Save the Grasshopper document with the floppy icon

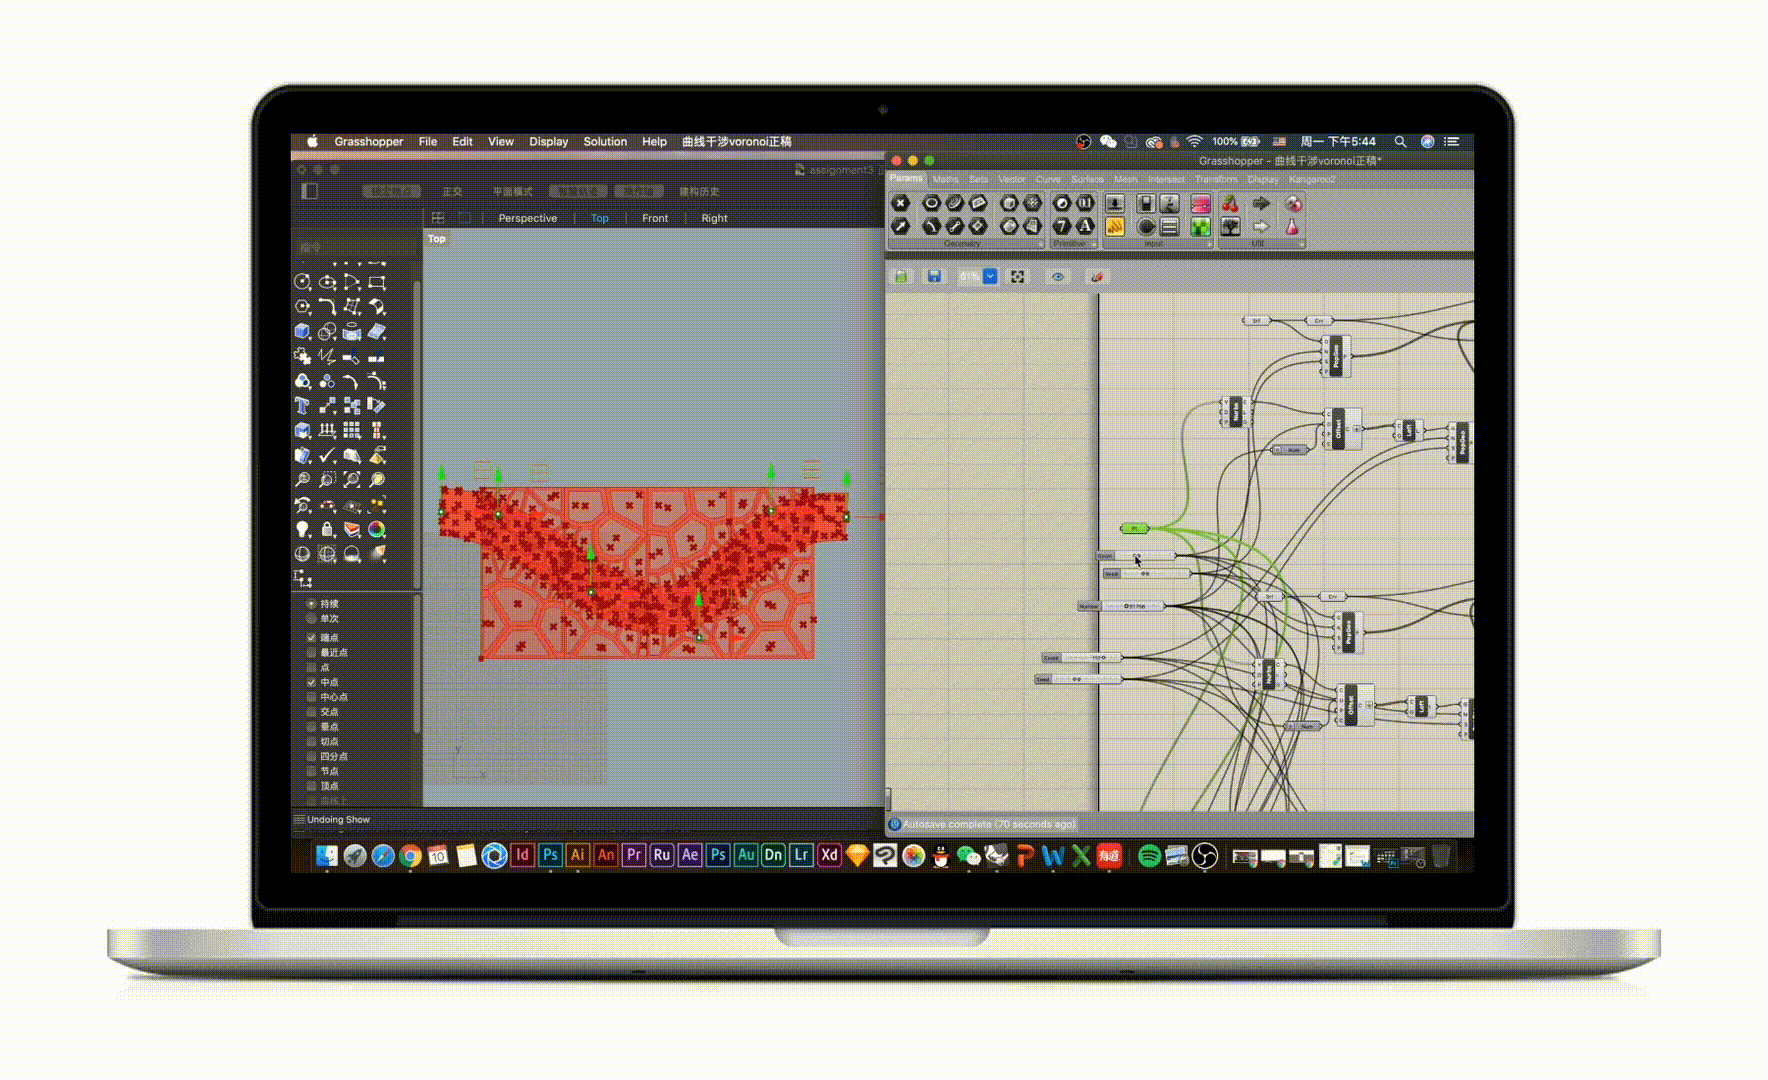(x=934, y=276)
